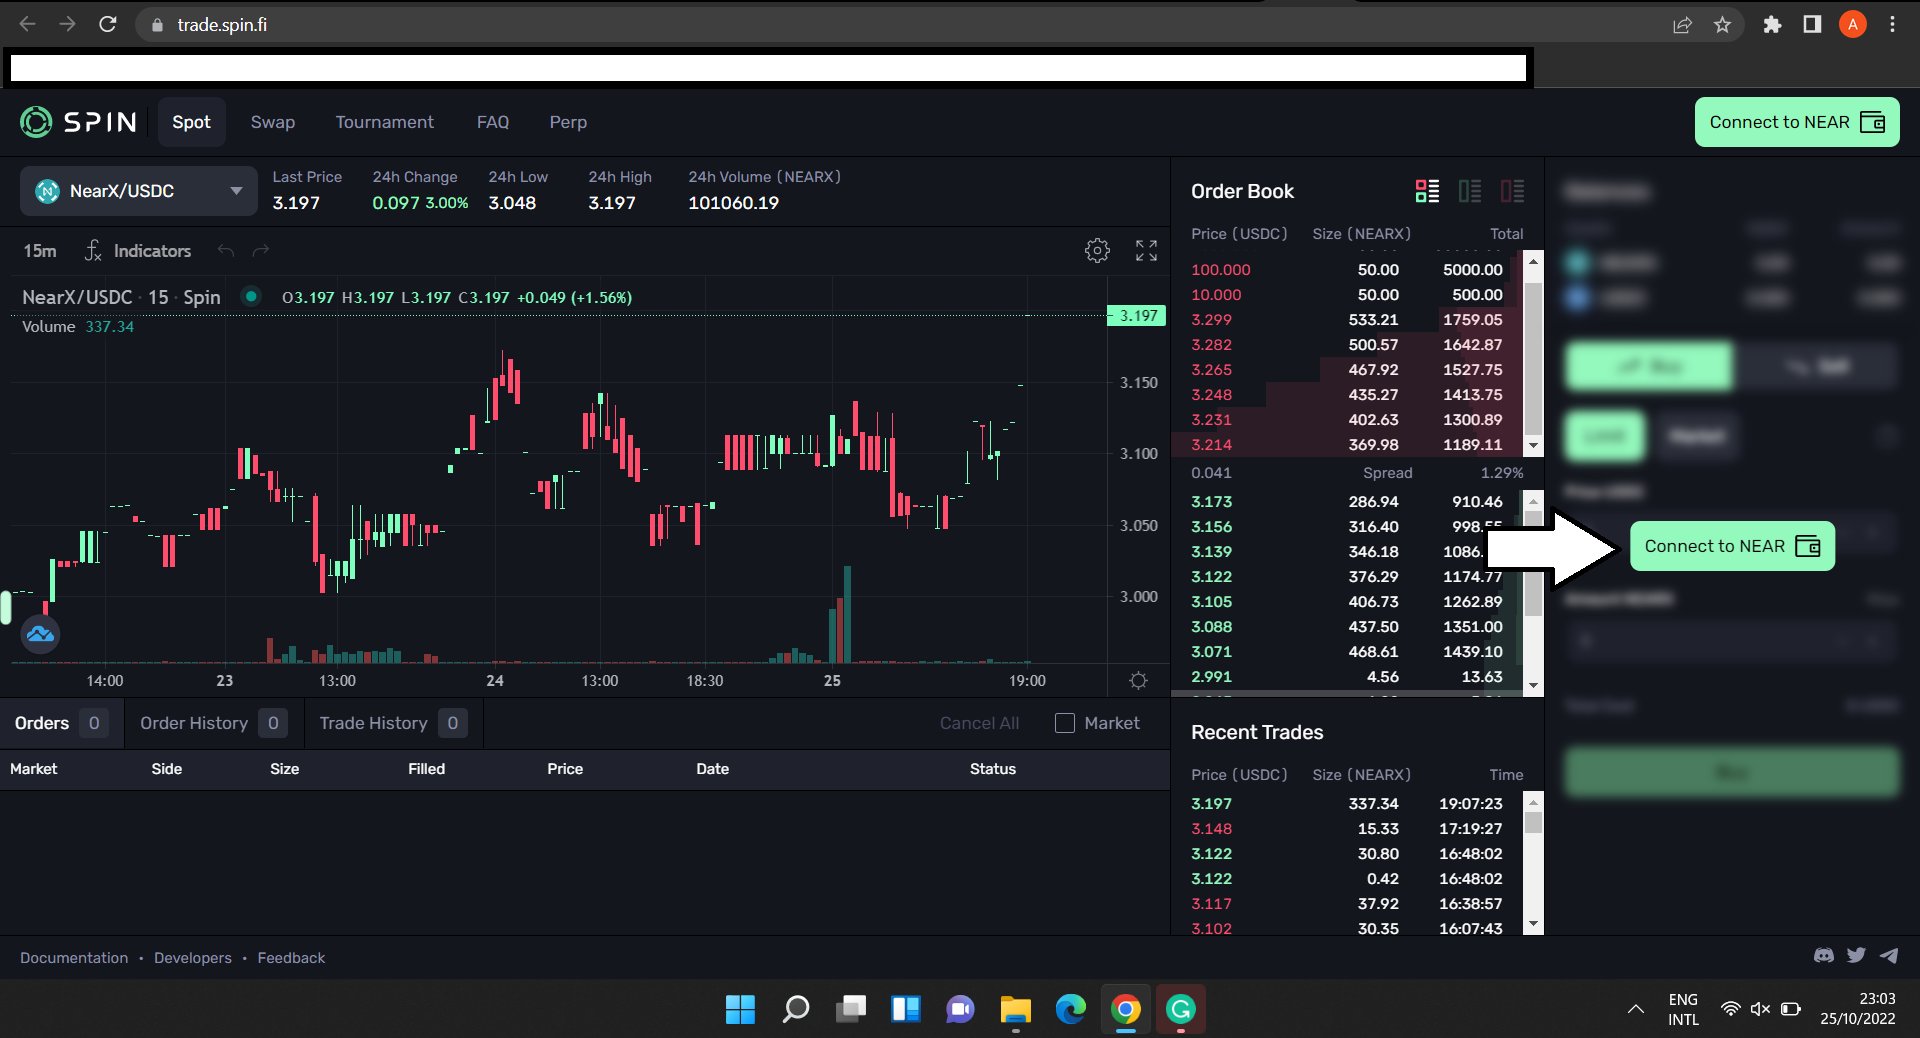Click the TradingView cloud logo on chart
This screenshot has height=1038, width=1920.
pyautogui.click(x=40, y=634)
